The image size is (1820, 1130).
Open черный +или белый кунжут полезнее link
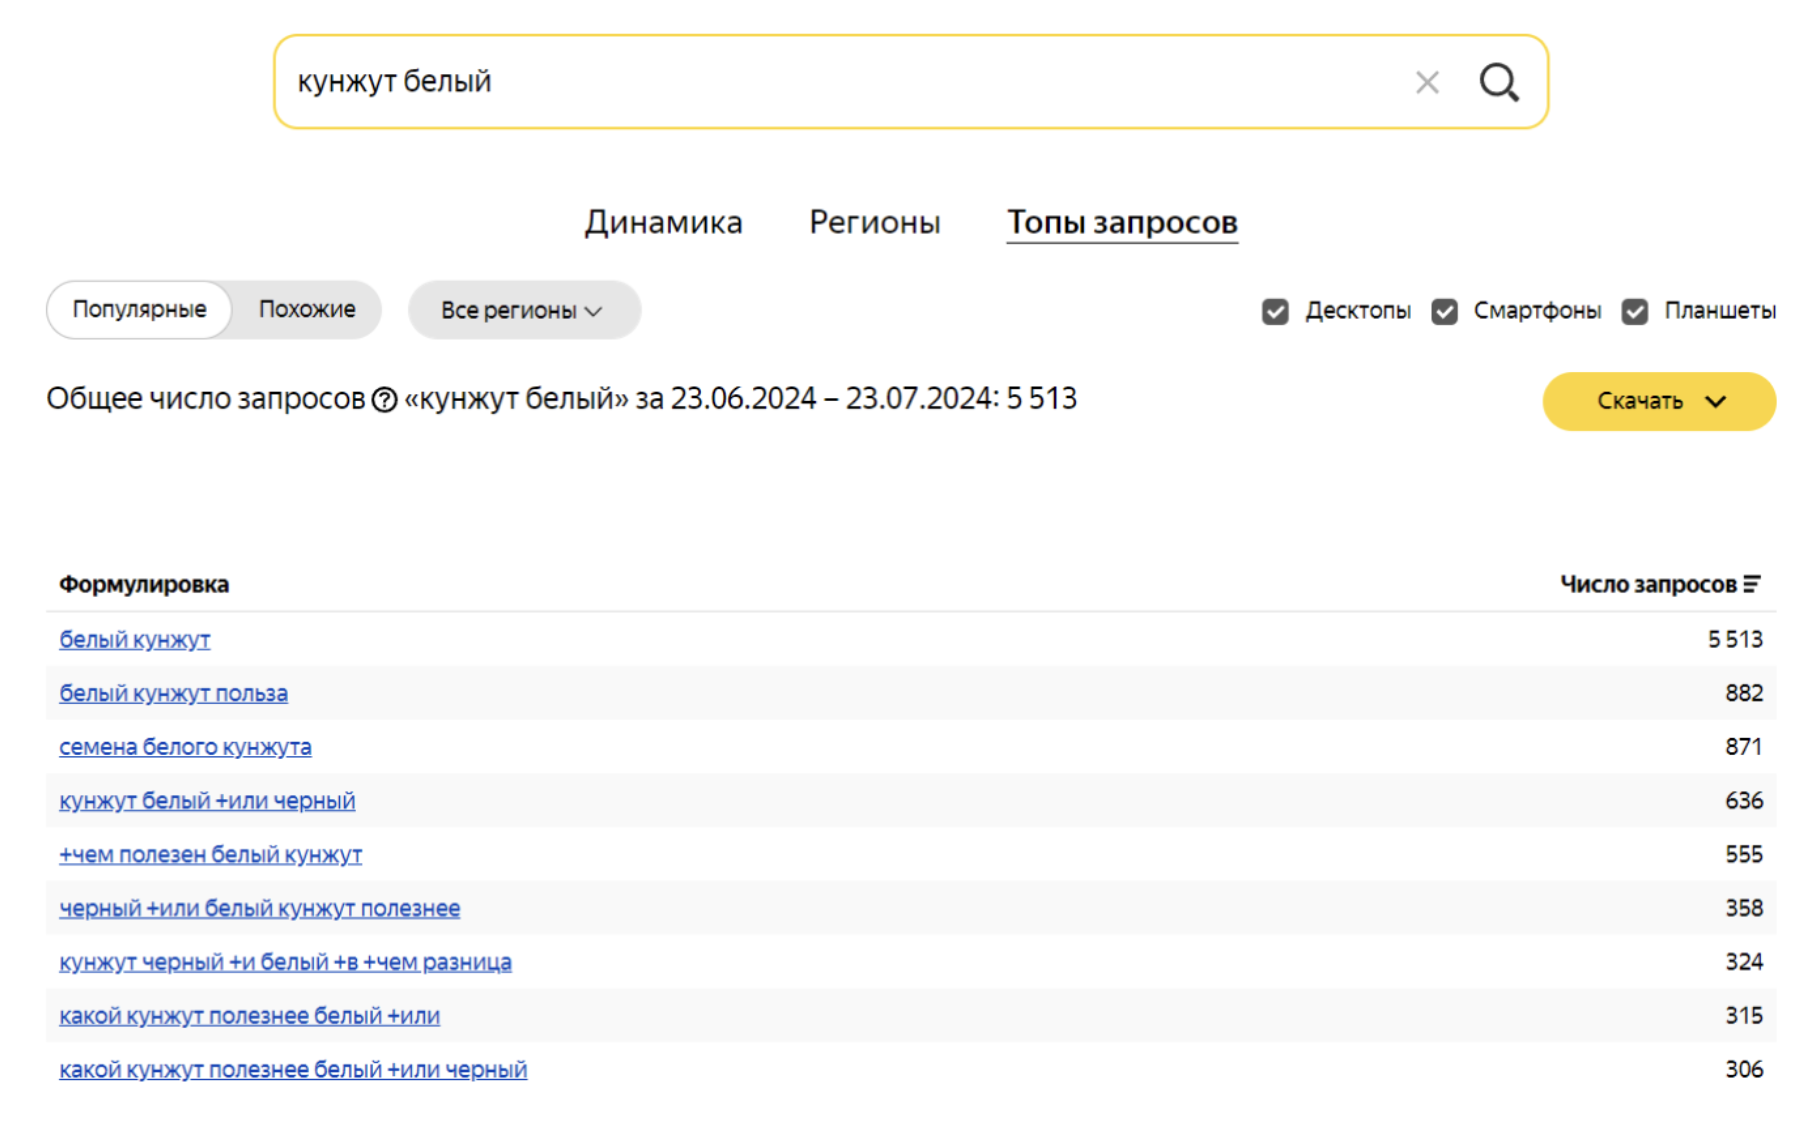tap(260, 908)
